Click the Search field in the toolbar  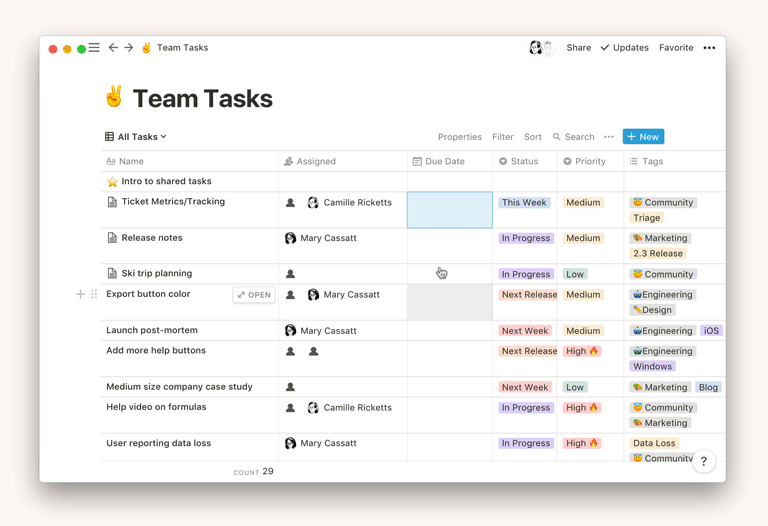click(x=574, y=137)
